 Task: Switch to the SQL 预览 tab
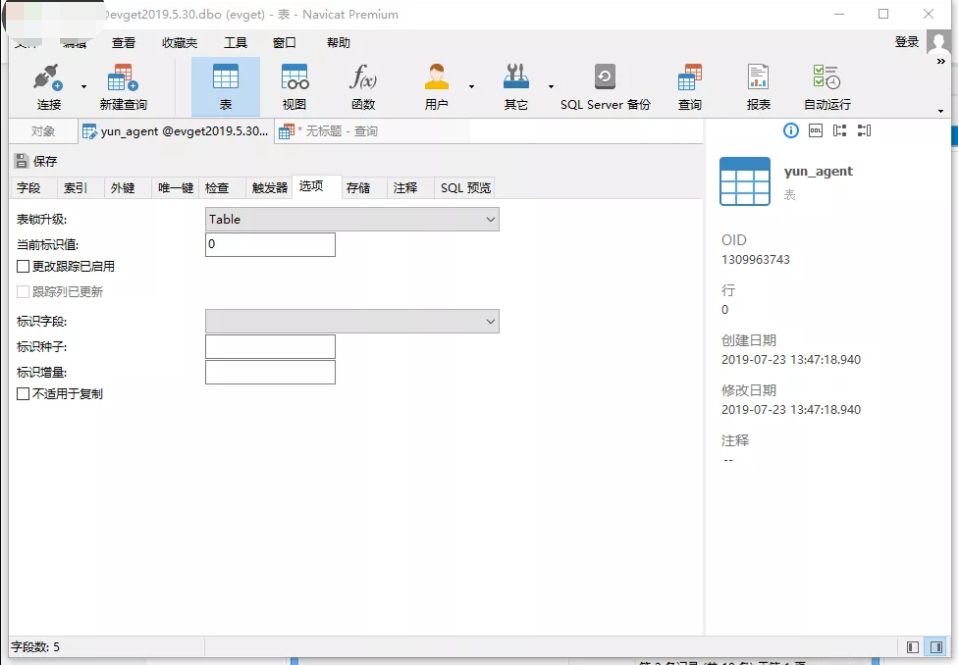coord(466,188)
